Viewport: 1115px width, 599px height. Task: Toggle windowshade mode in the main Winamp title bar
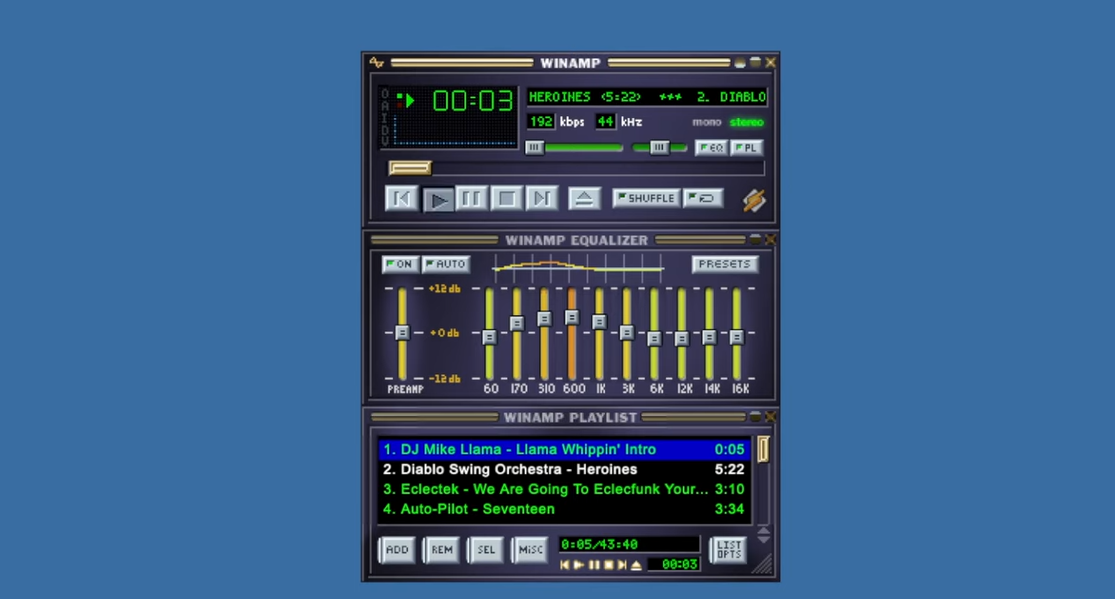click(x=755, y=63)
